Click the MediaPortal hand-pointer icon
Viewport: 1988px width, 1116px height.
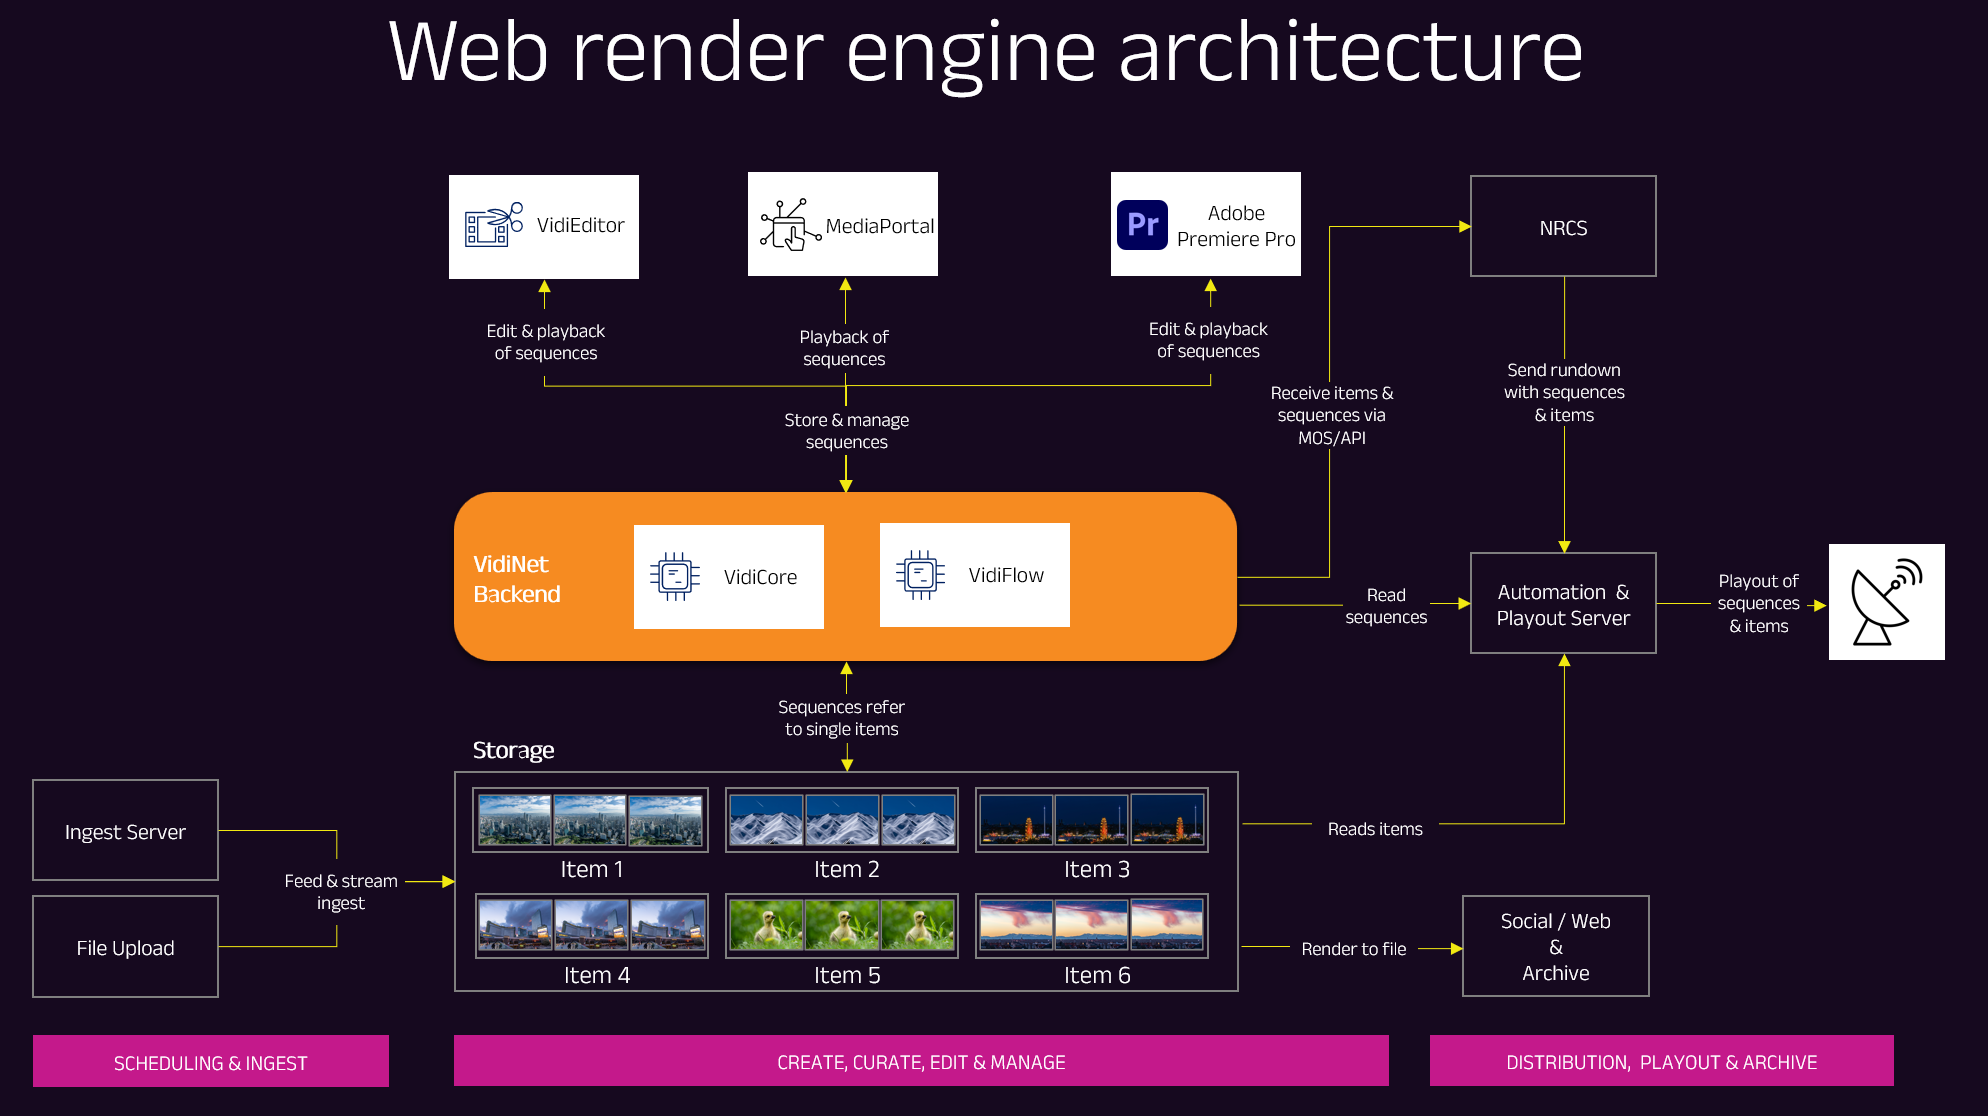790,225
